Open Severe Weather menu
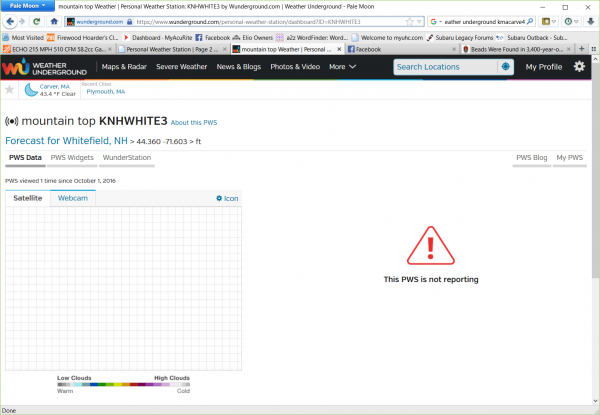This screenshot has height=415, width=600. (181, 67)
